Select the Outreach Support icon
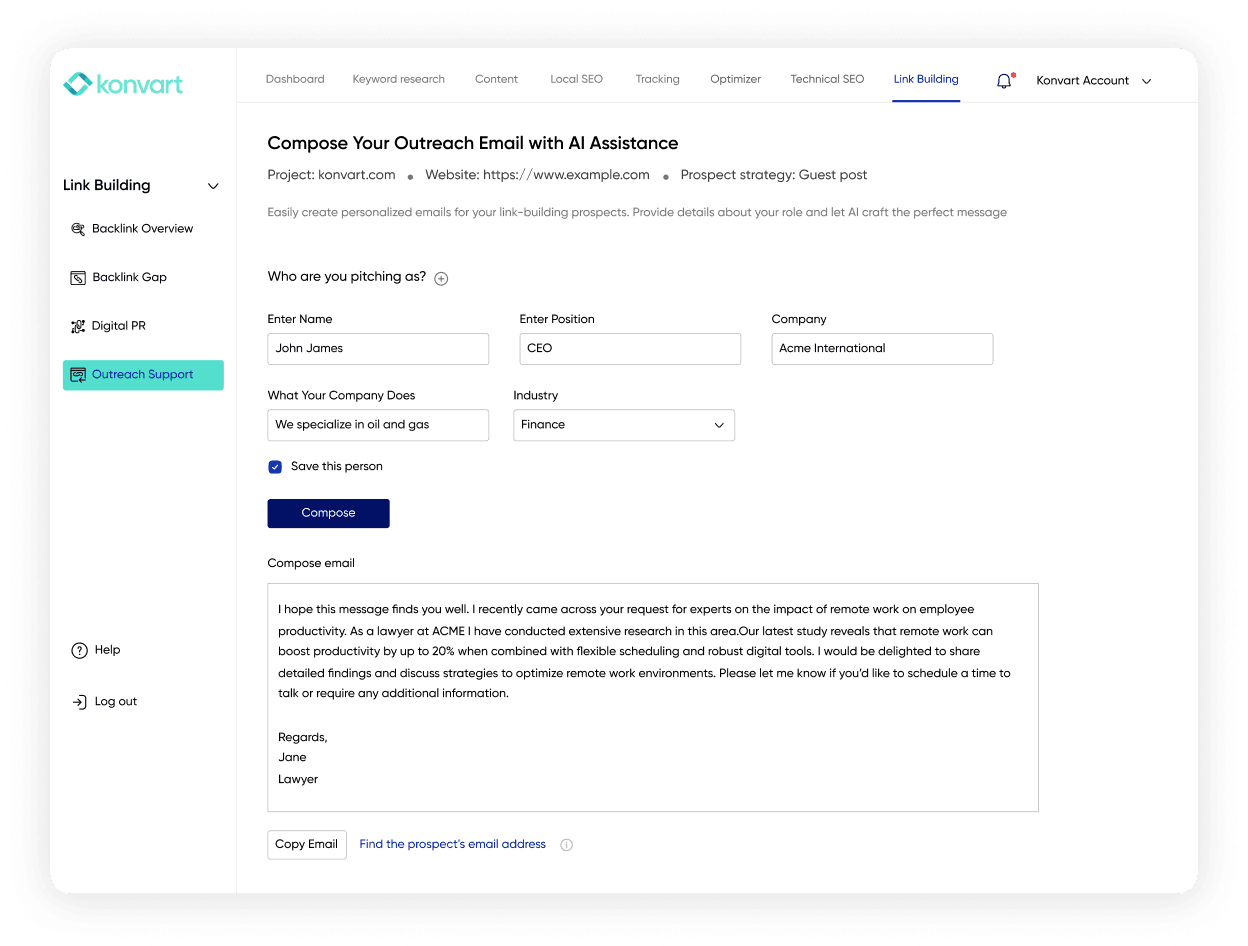Viewport: 1248px width, 946px height. (x=79, y=374)
